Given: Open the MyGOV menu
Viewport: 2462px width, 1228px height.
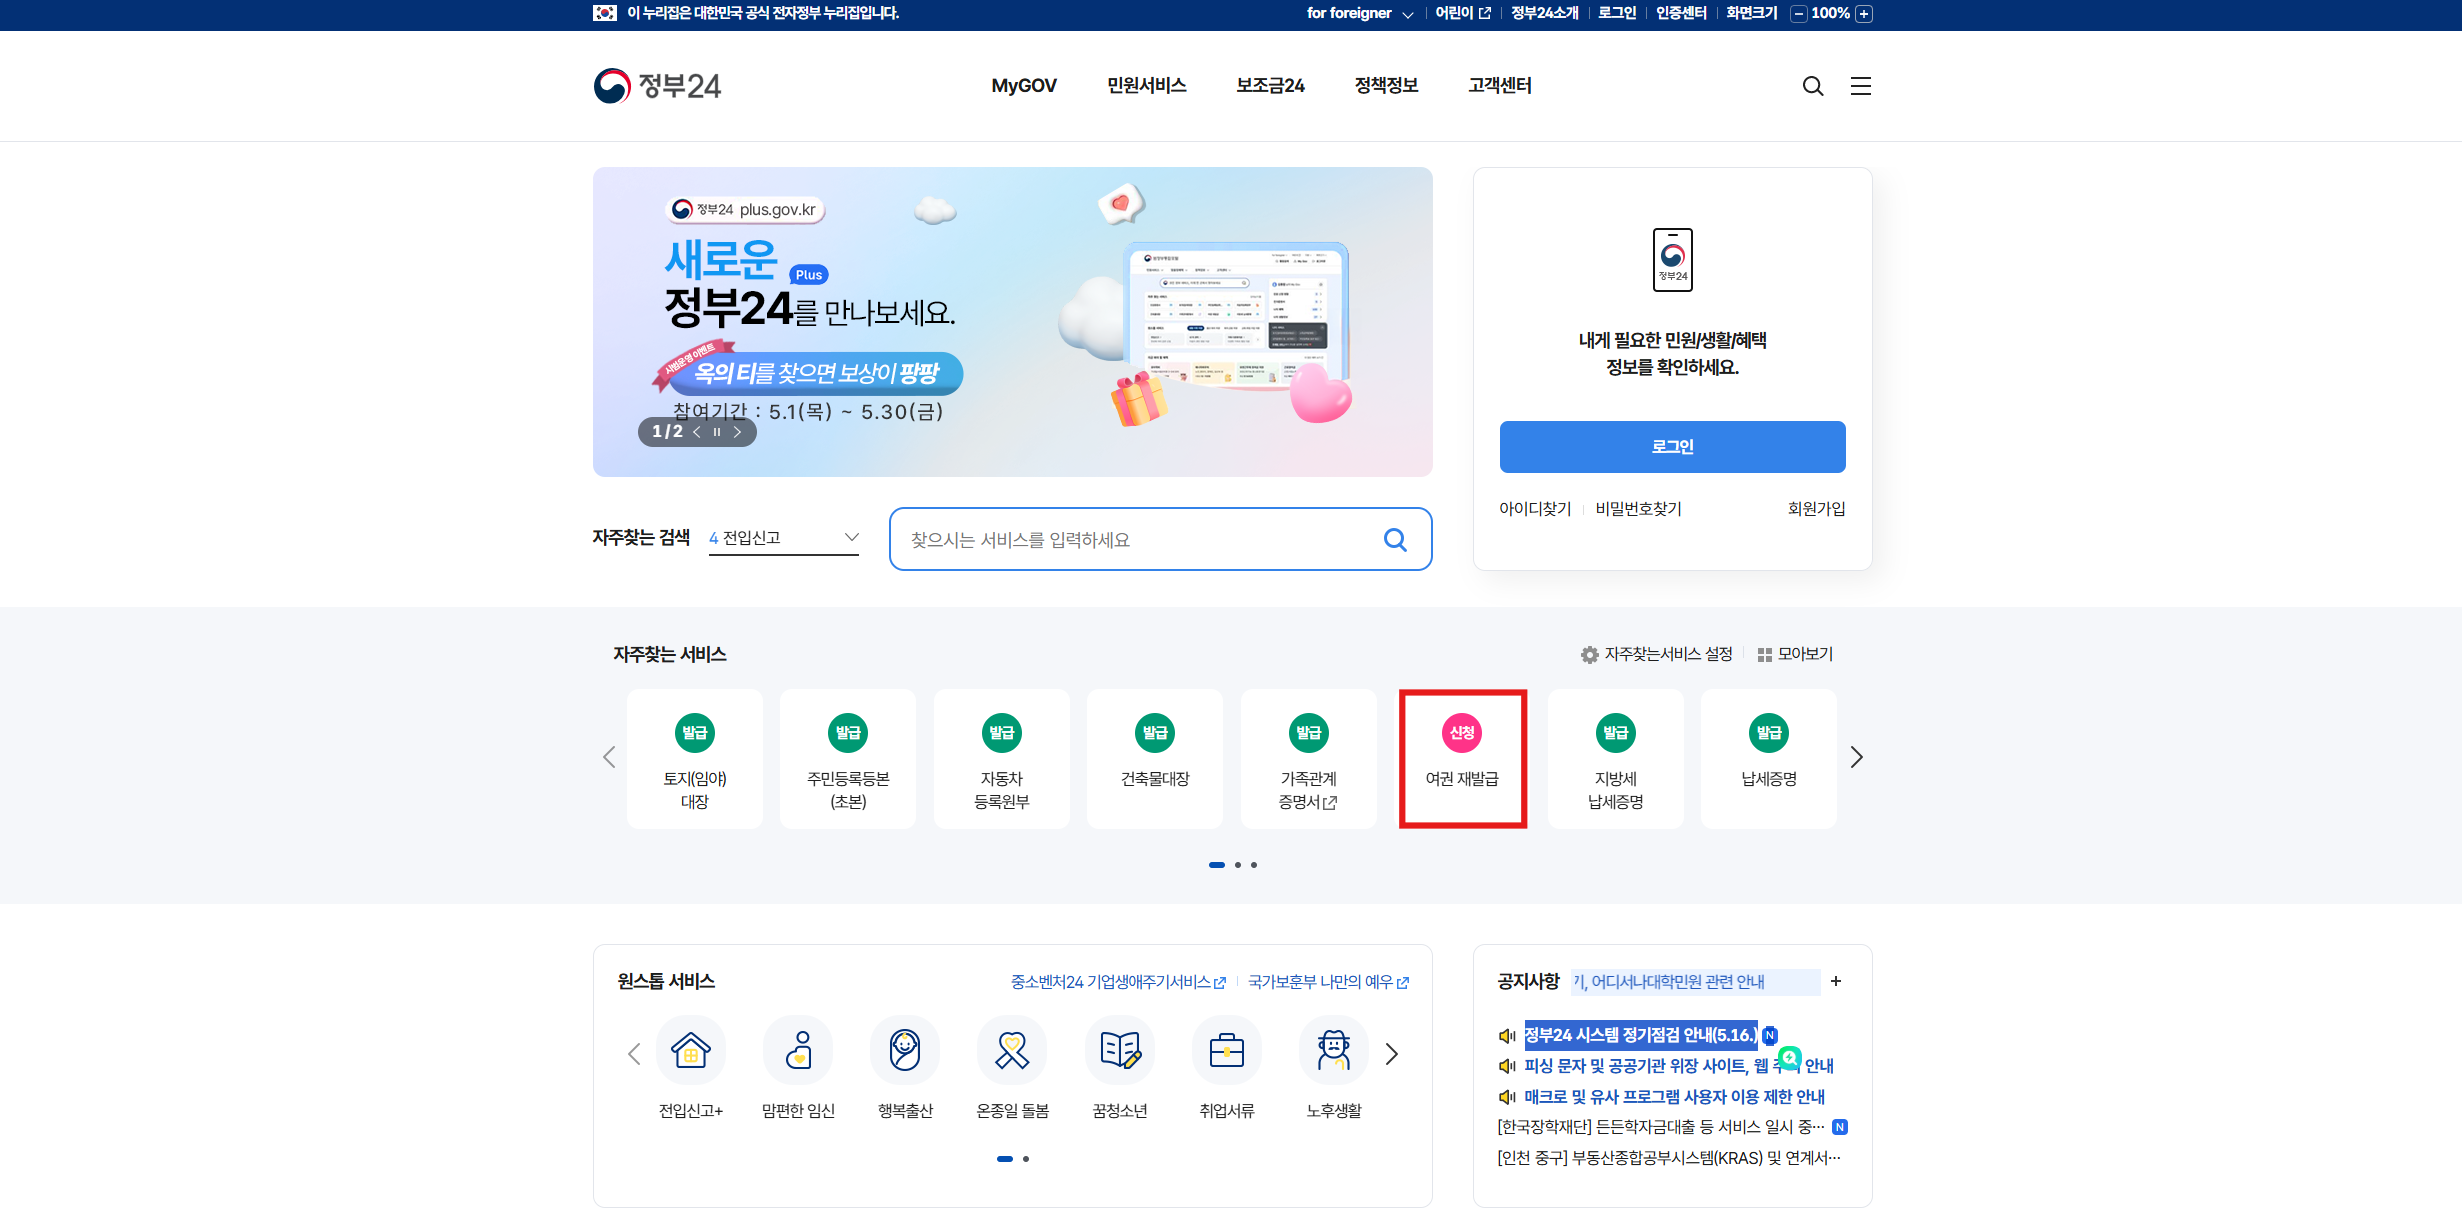Looking at the screenshot, I should (x=1024, y=86).
